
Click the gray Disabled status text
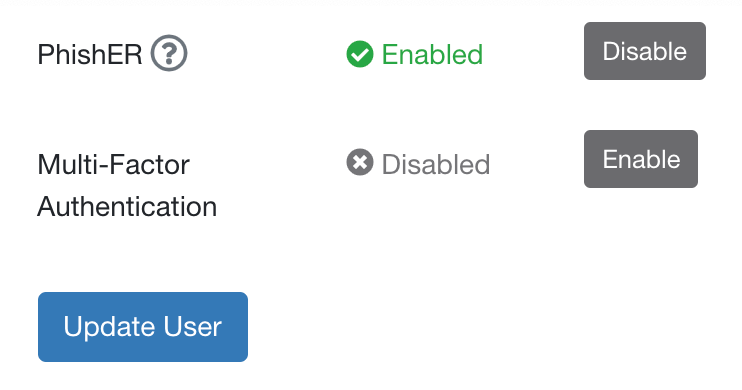click(x=436, y=165)
